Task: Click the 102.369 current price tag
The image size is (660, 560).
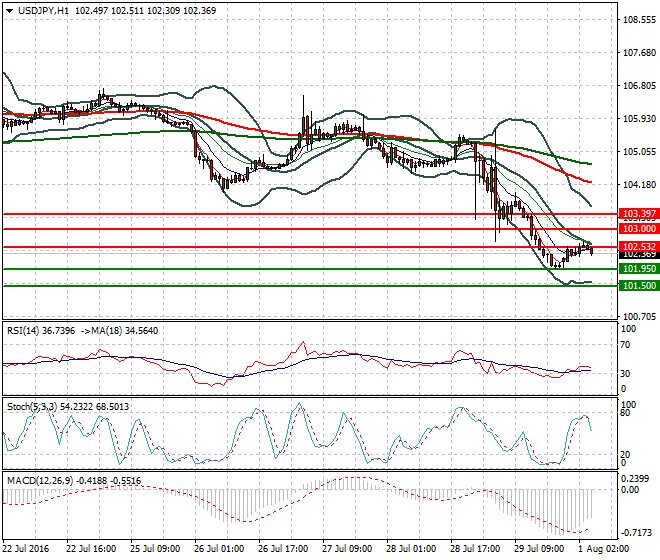Action: click(638, 255)
